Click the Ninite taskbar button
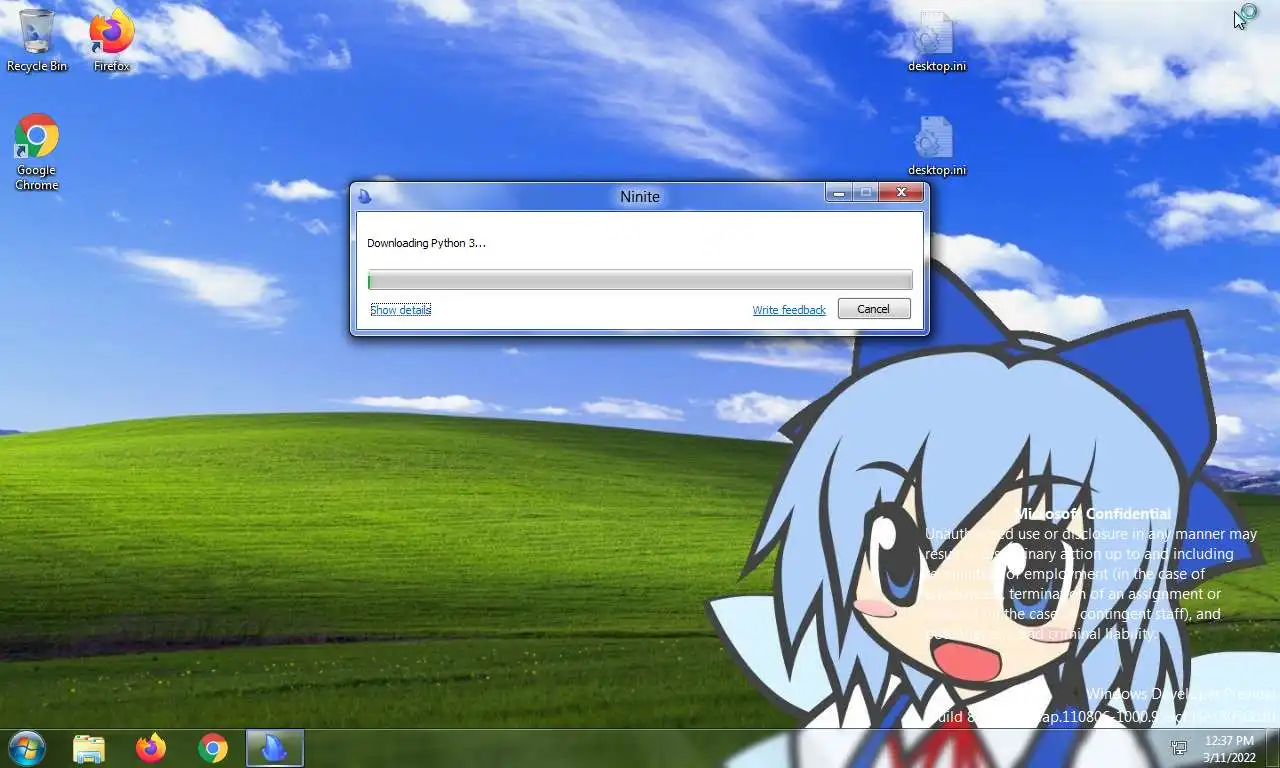This screenshot has width=1280, height=768. pos(274,748)
